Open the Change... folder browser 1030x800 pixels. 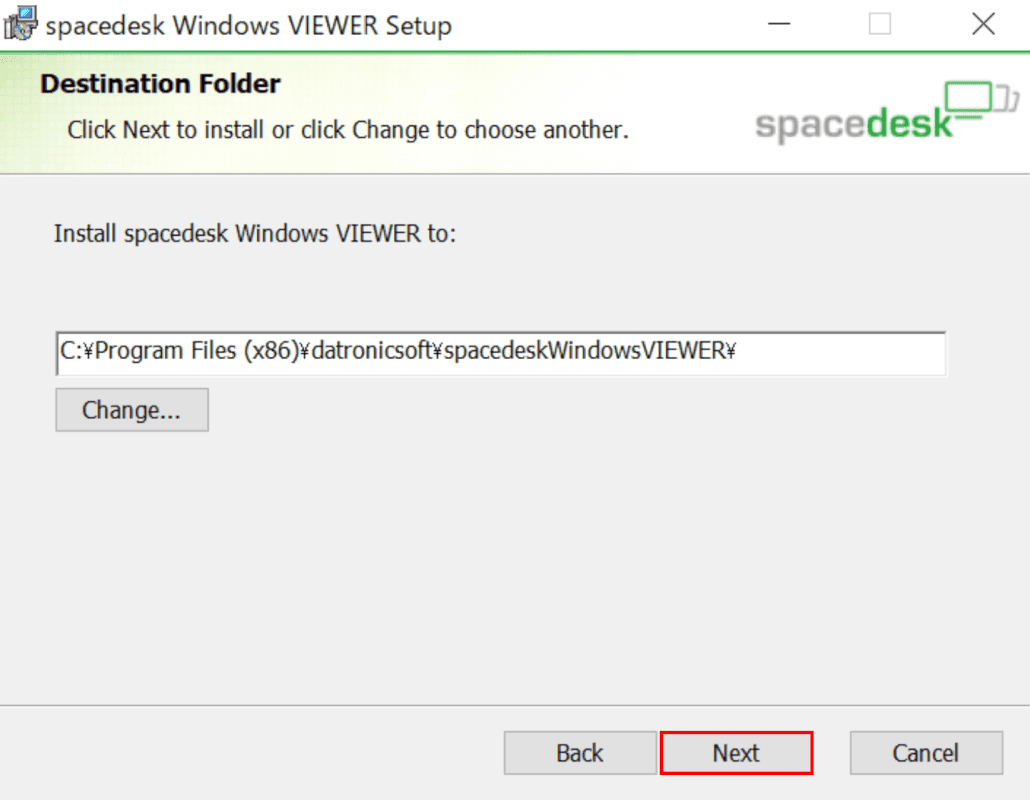132,410
